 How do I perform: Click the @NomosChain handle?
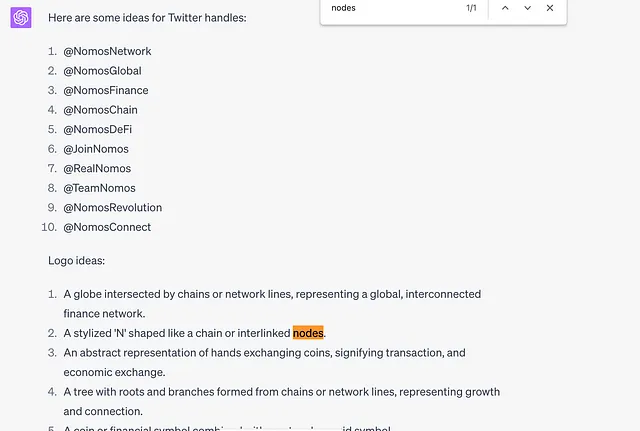point(100,110)
